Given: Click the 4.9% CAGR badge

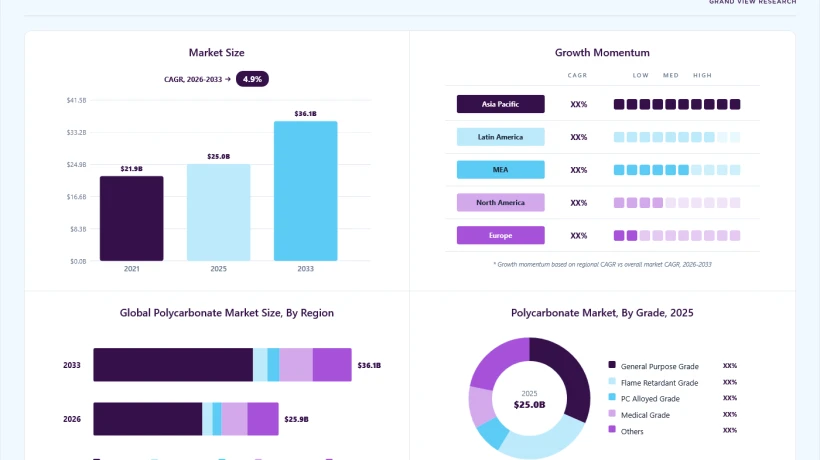Looking at the screenshot, I should click(x=252, y=79).
